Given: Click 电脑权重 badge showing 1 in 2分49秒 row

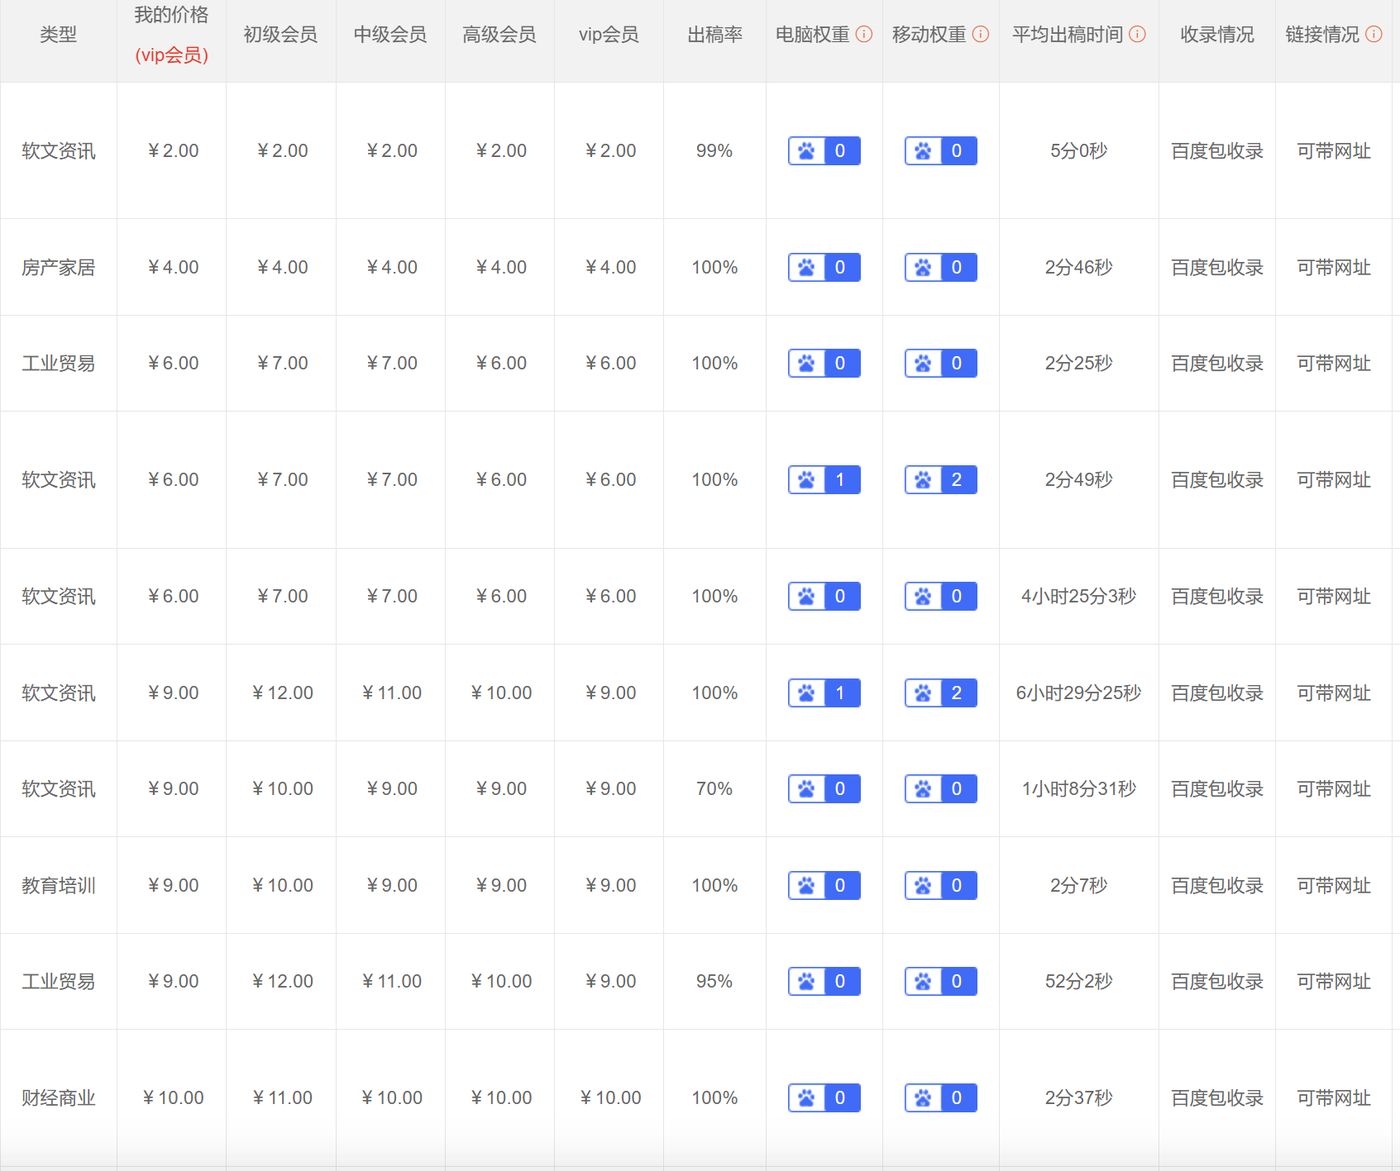Looking at the screenshot, I should click(824, 480).
